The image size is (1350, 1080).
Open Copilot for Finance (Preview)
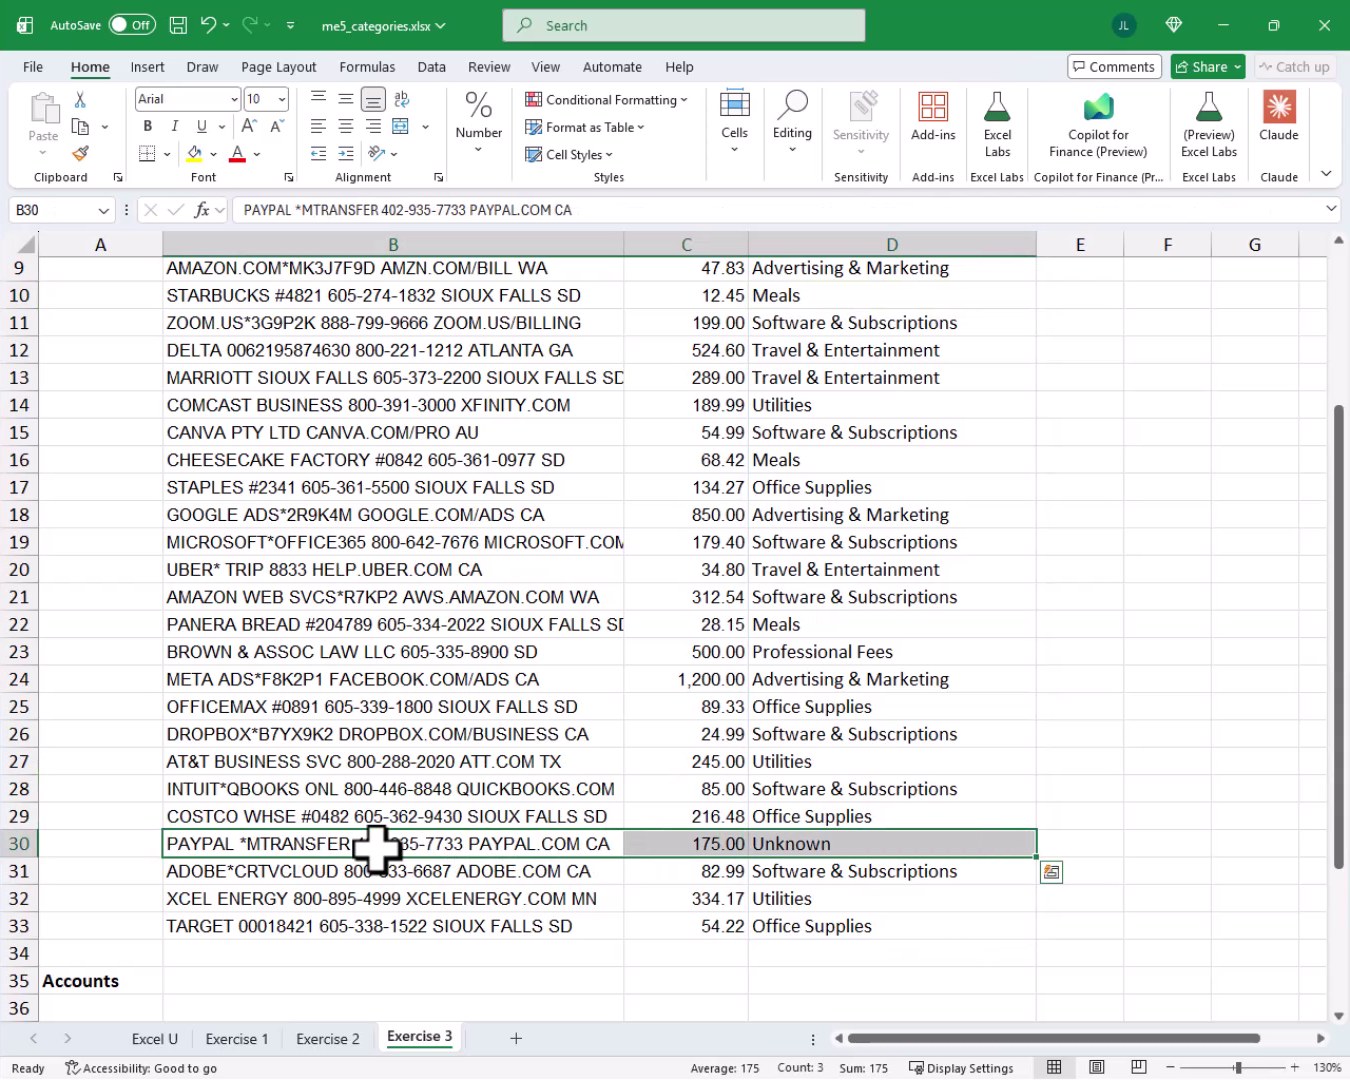pos(1098,124)
